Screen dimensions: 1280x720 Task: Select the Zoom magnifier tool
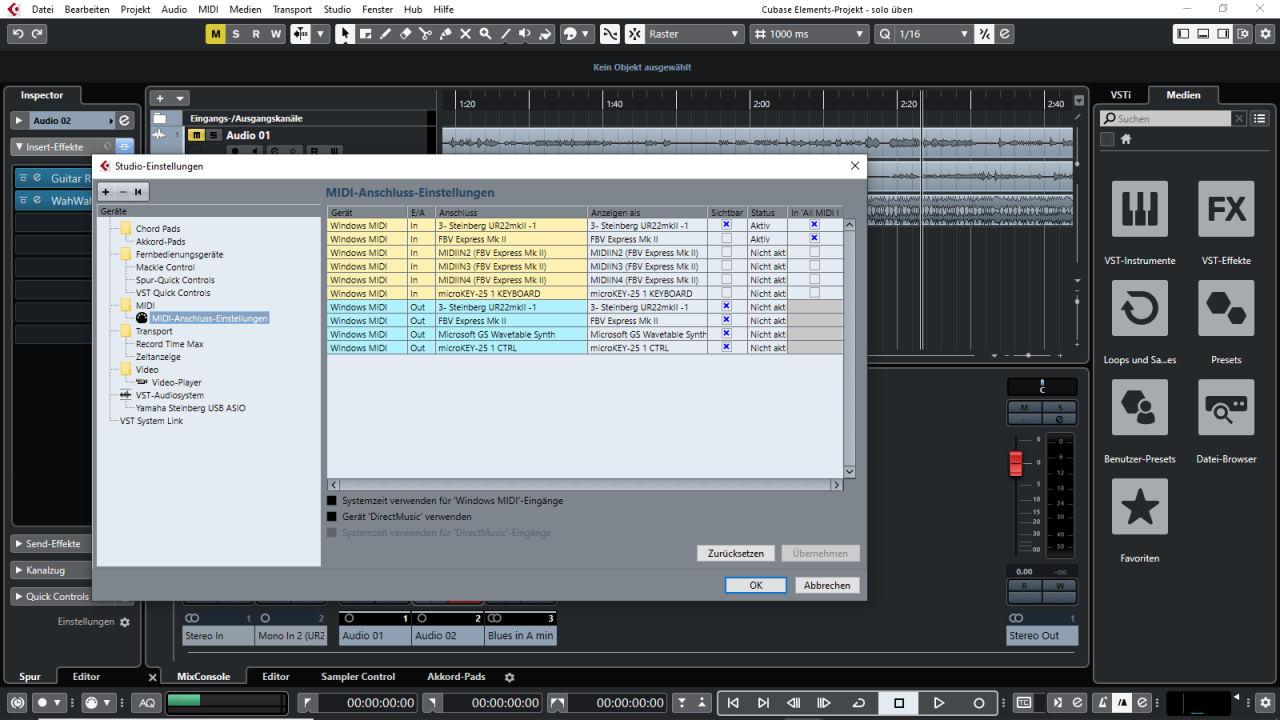click(x=485, y=34)
